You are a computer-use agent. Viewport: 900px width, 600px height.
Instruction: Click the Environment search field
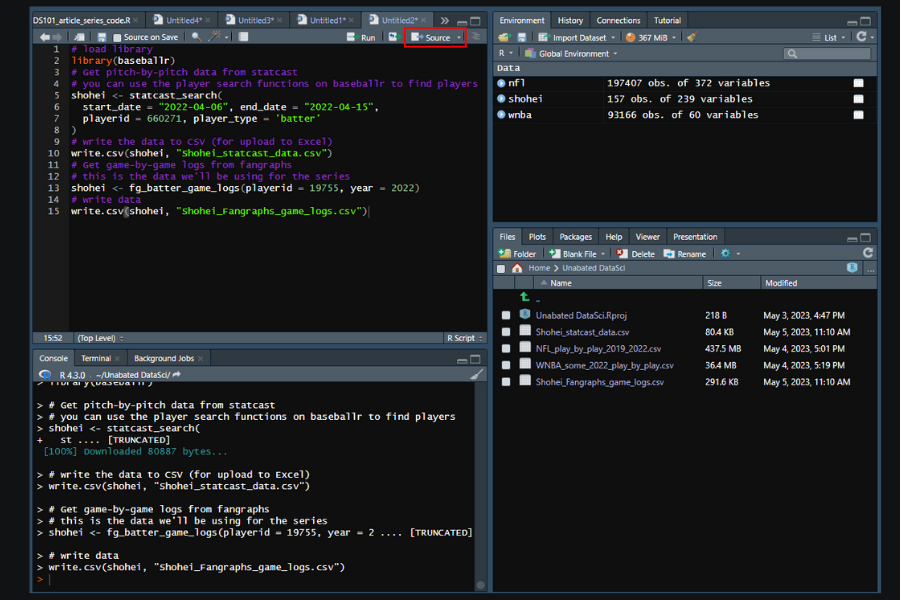click(x=827, y=53)
